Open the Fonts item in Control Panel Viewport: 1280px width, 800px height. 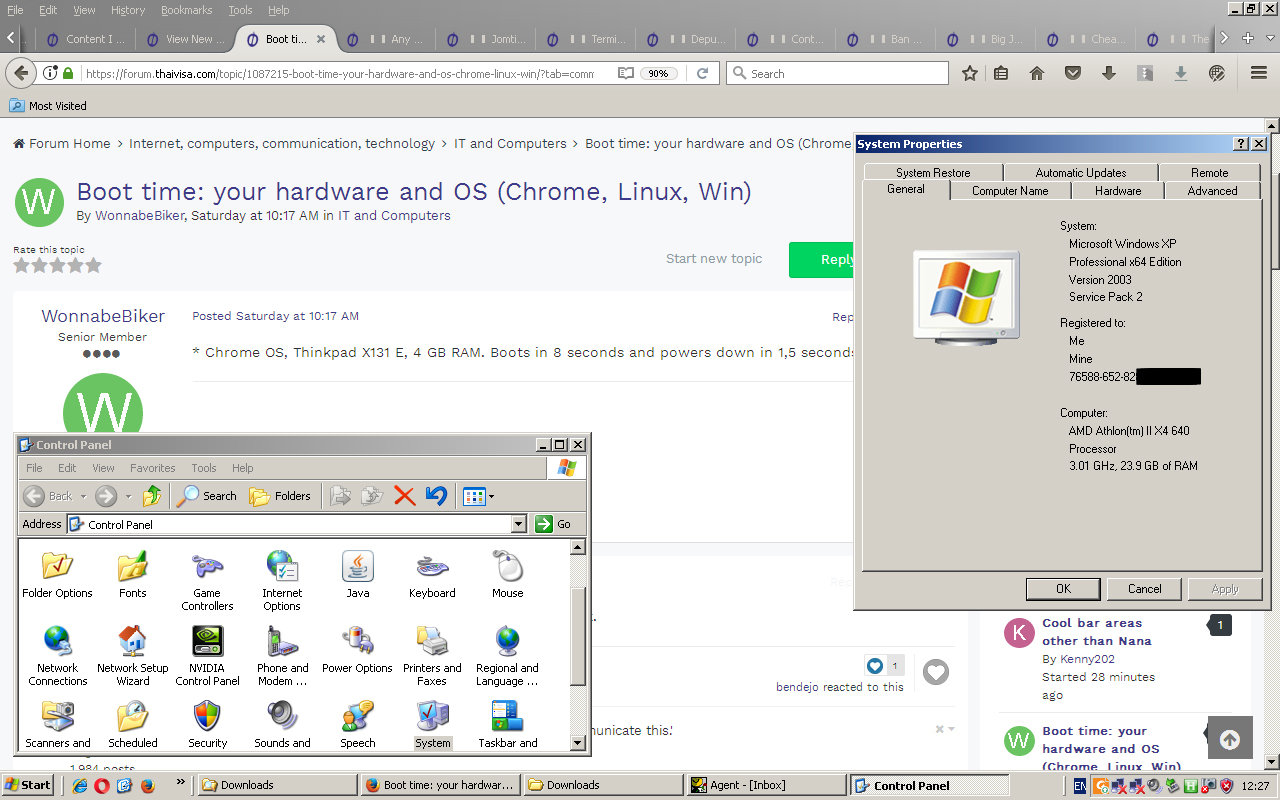coord(133,575)
